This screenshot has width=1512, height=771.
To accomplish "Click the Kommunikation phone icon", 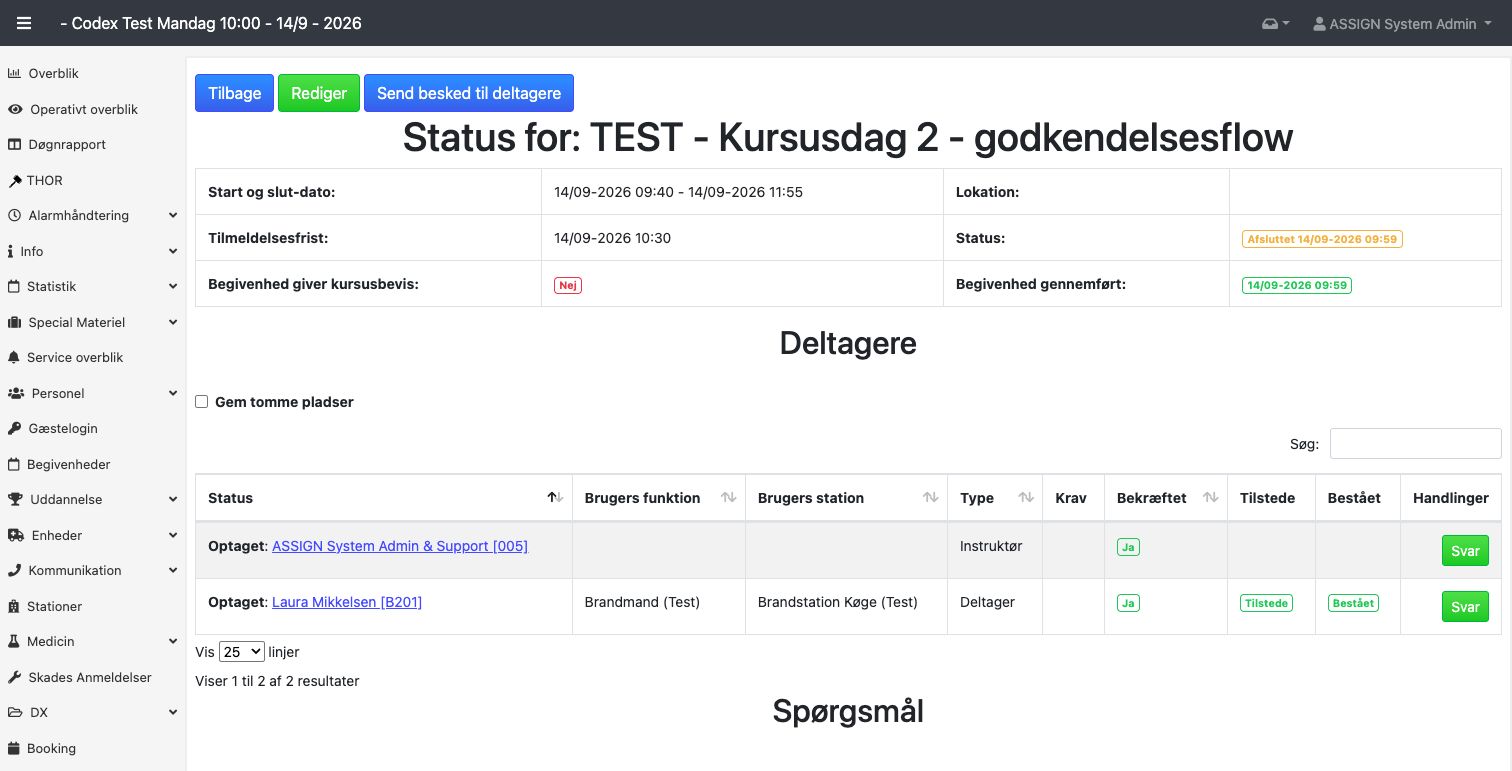I will pyautogui.click(x=15, y=570).
